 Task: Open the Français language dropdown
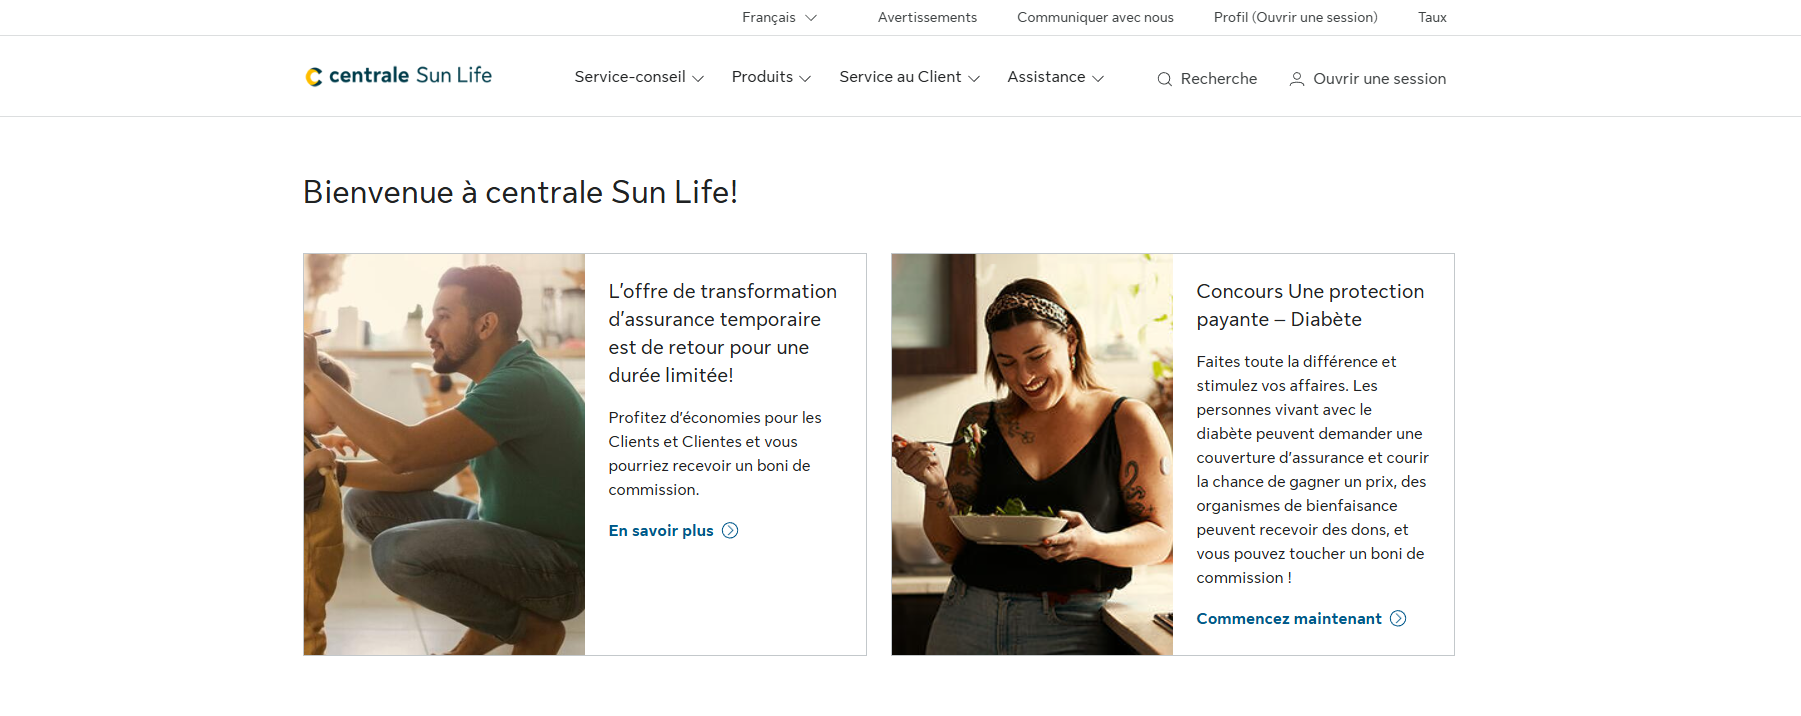[779, 17]
